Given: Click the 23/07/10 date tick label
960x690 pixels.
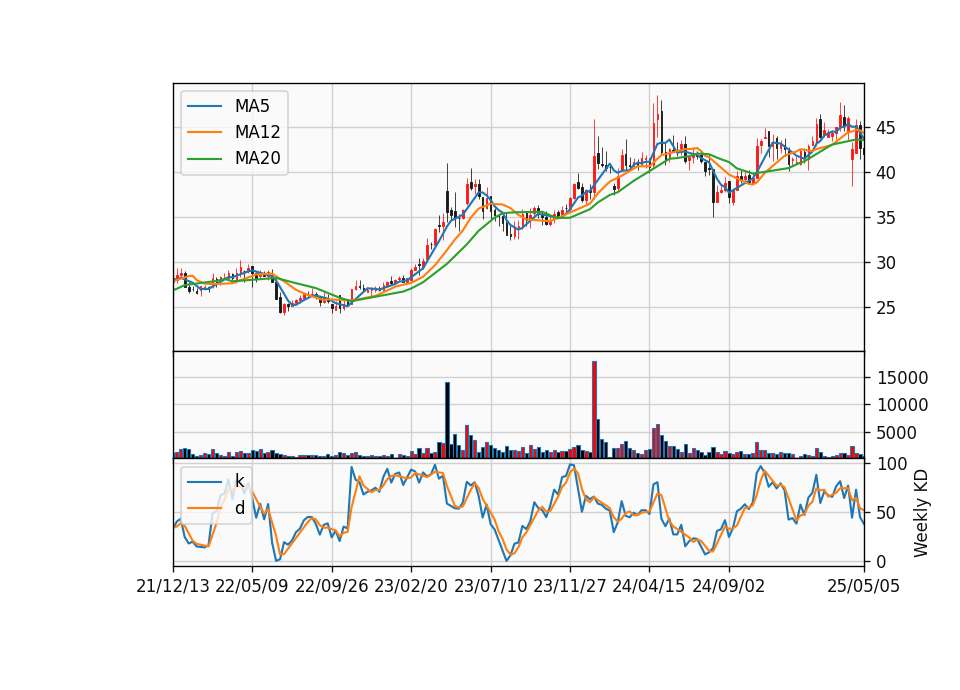Looking at the screenshot, I should click(490, 586).
